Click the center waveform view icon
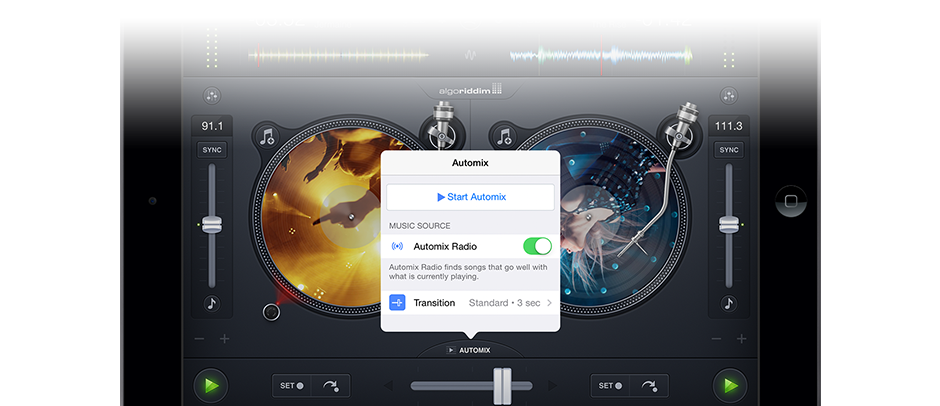This screenshot has width=940, height=406. click(x=470, y=55)
